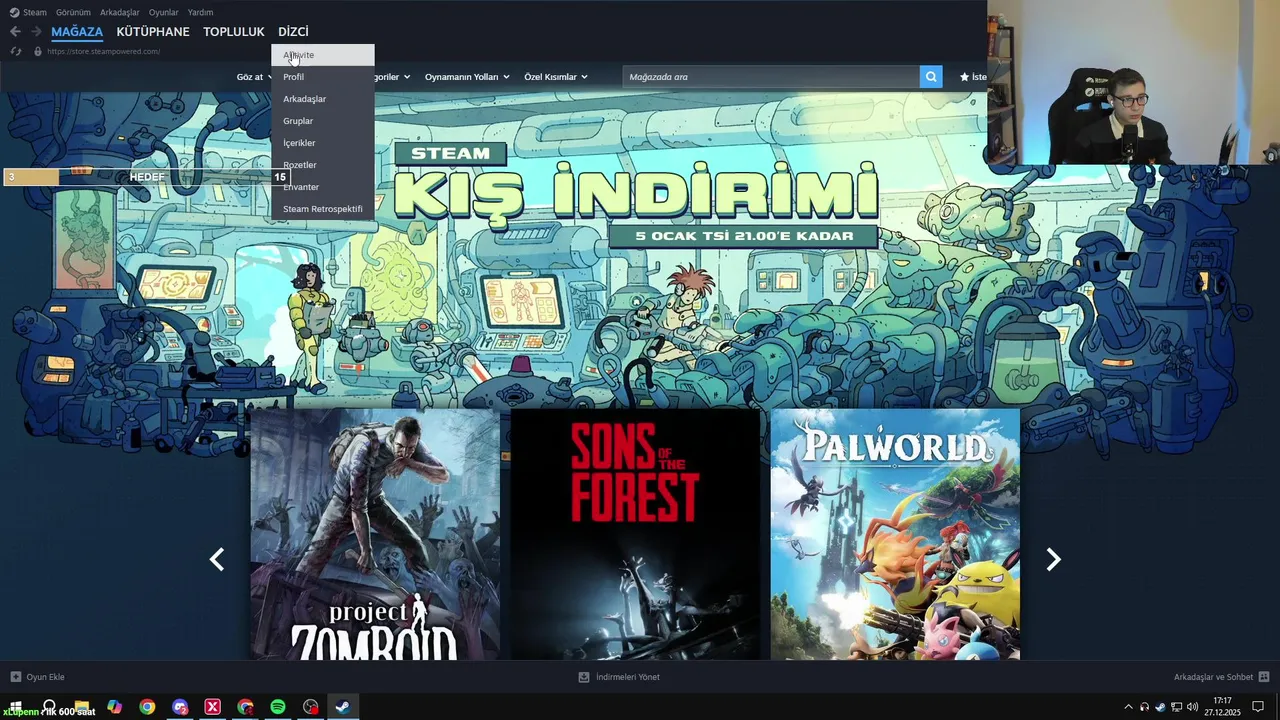The height and width of the screenshot is (720, 1280).
Task: Open OBS Studio from the taskbar
Action: click(x=311, y=707)
